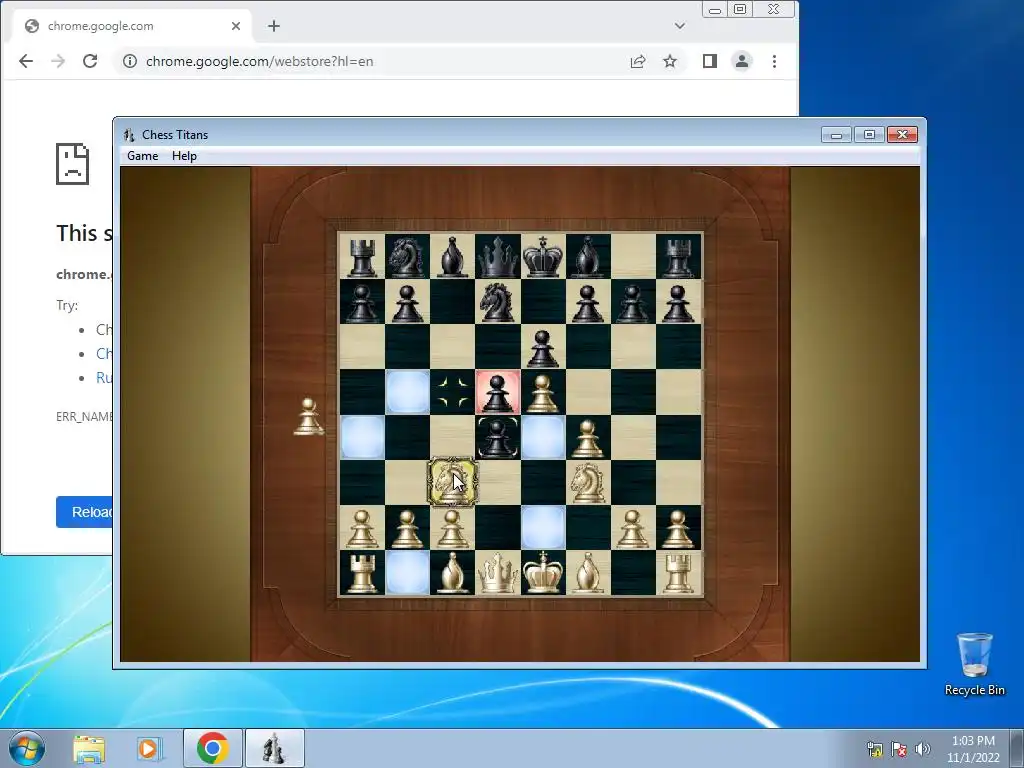1024x768 pixels.
Task: Open Chrome side panel
Action: click(x=710, y=61)
